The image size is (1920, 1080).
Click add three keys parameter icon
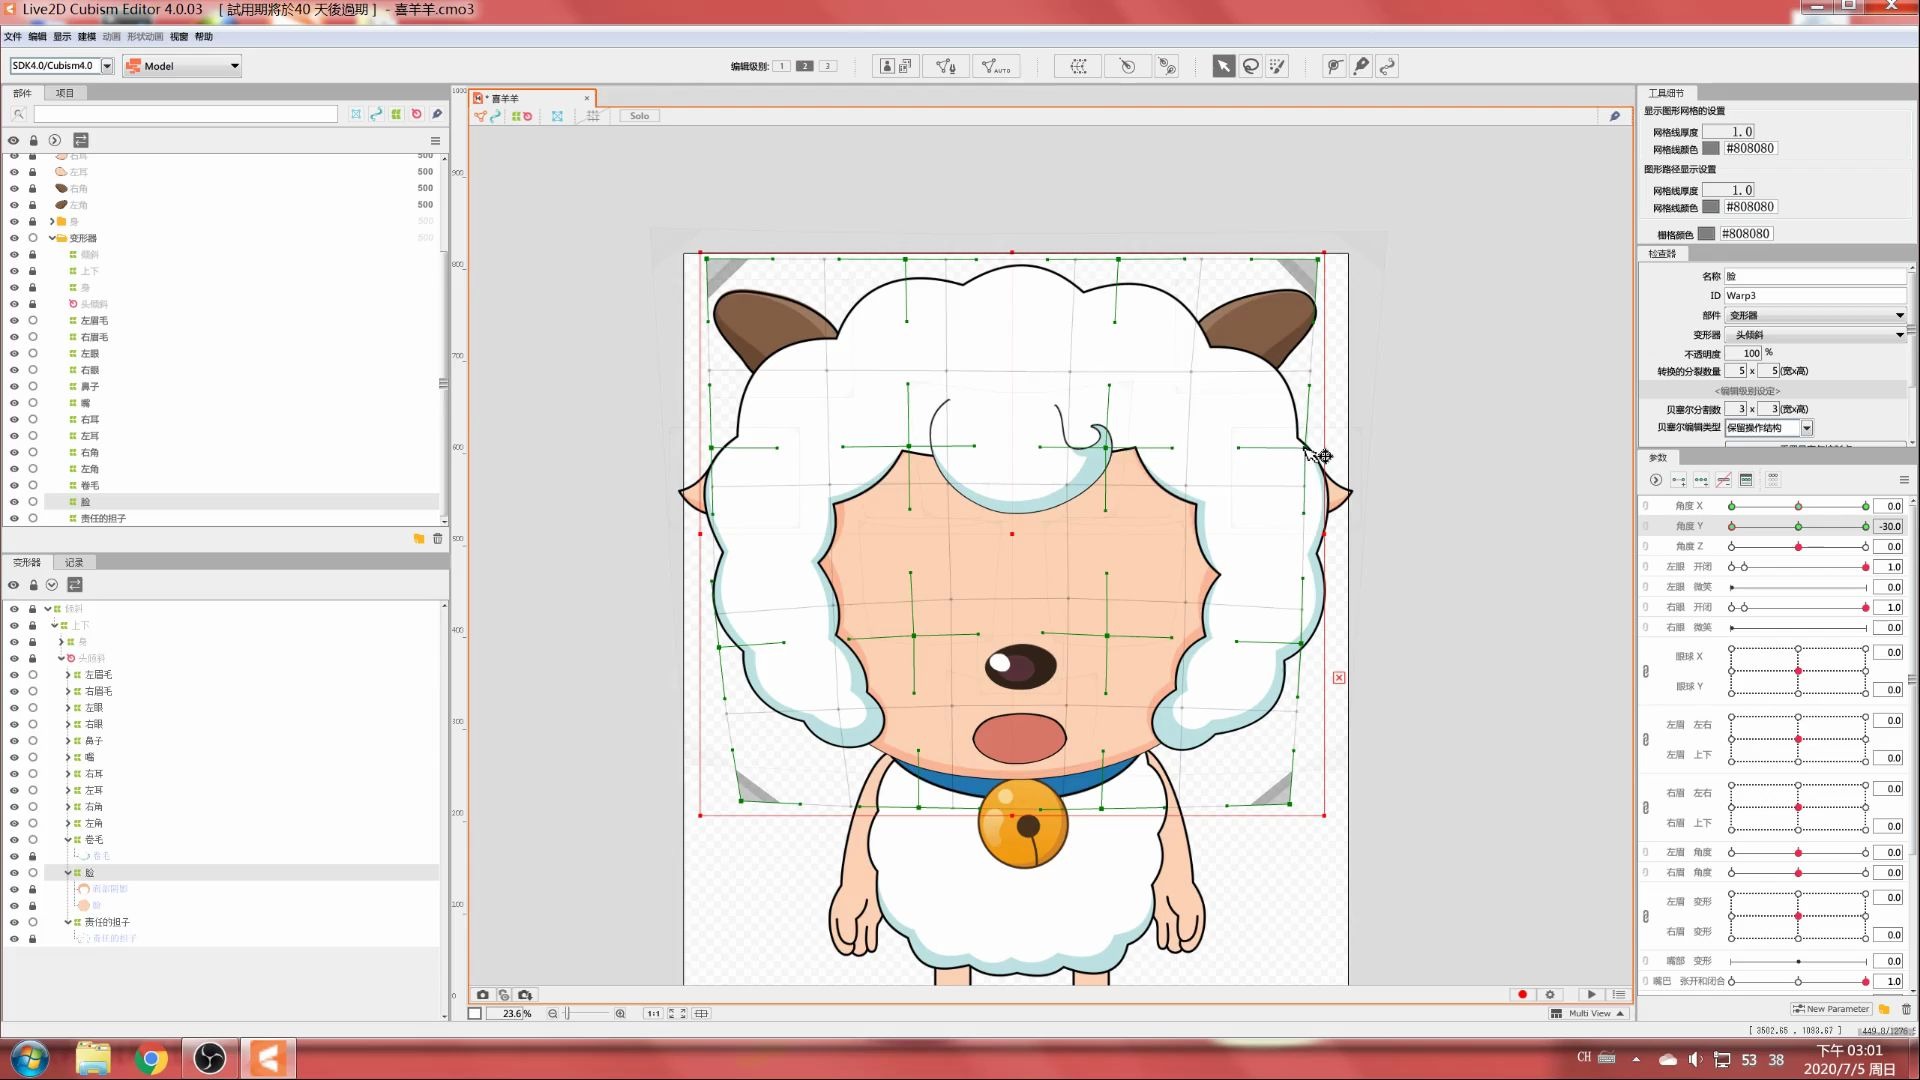pos(1700,480)
